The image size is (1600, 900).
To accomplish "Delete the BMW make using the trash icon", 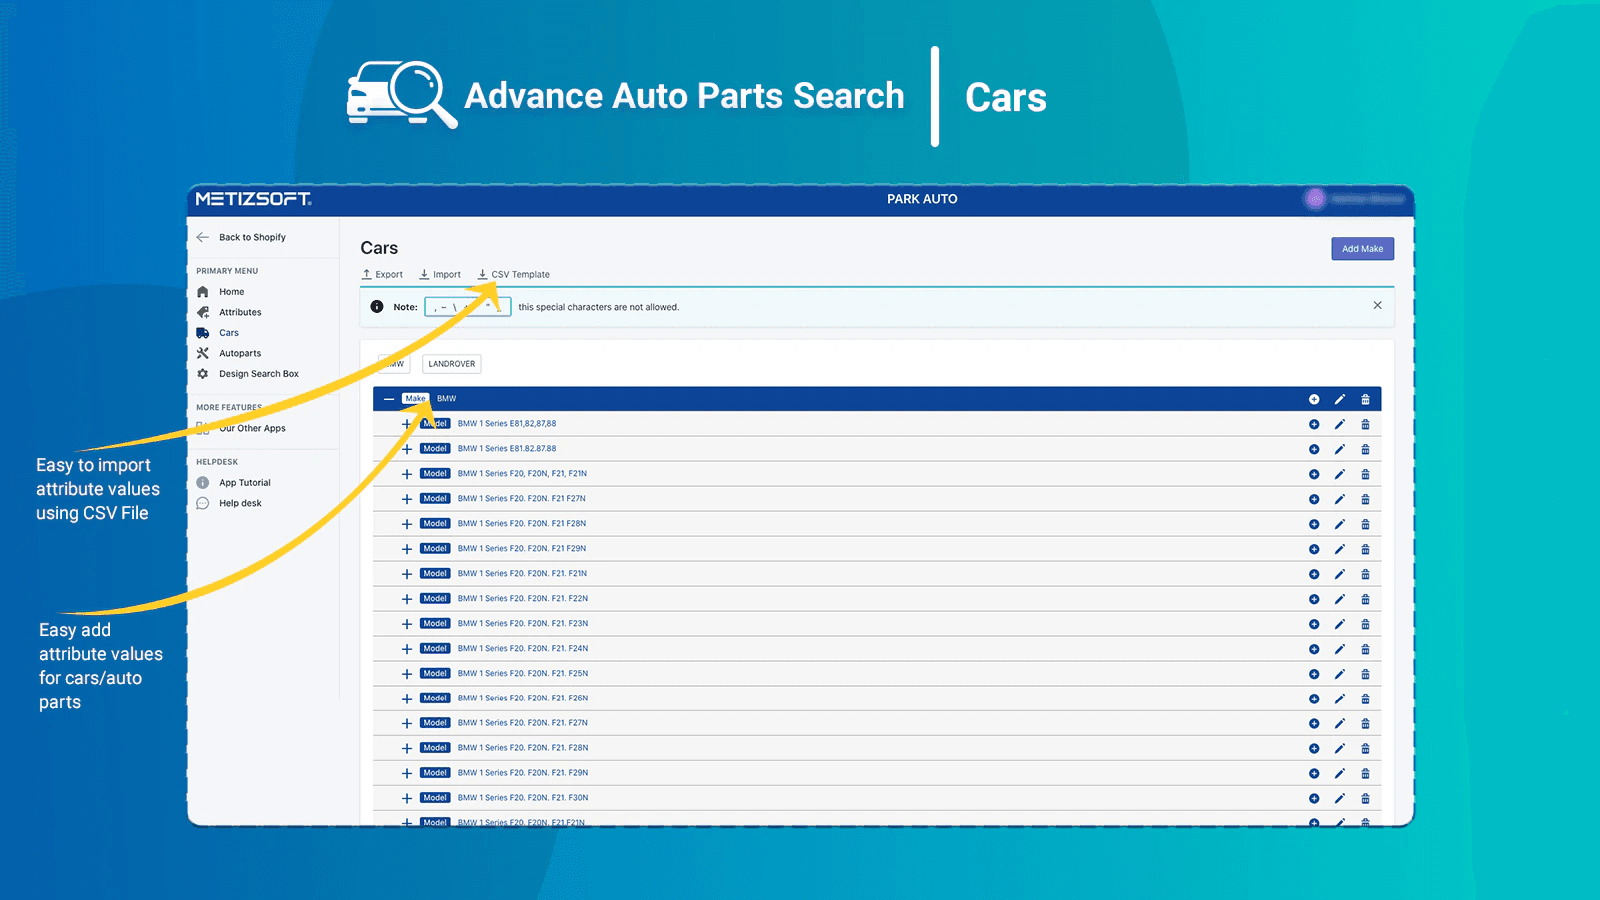I will click(x=1366, y=398).
